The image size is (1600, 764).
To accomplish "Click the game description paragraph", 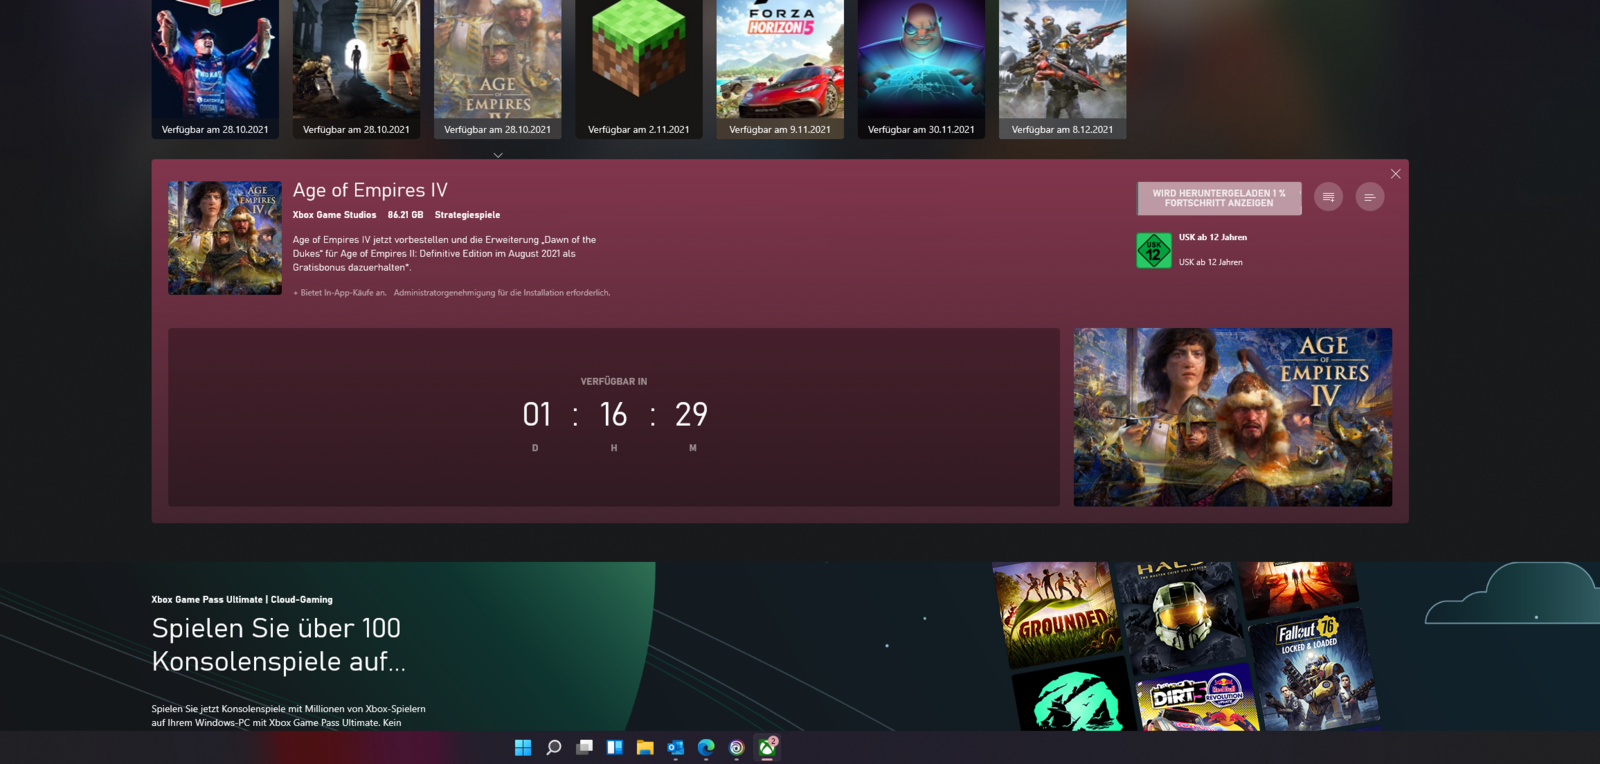I will pyautogui.click(x=444, y=253).
